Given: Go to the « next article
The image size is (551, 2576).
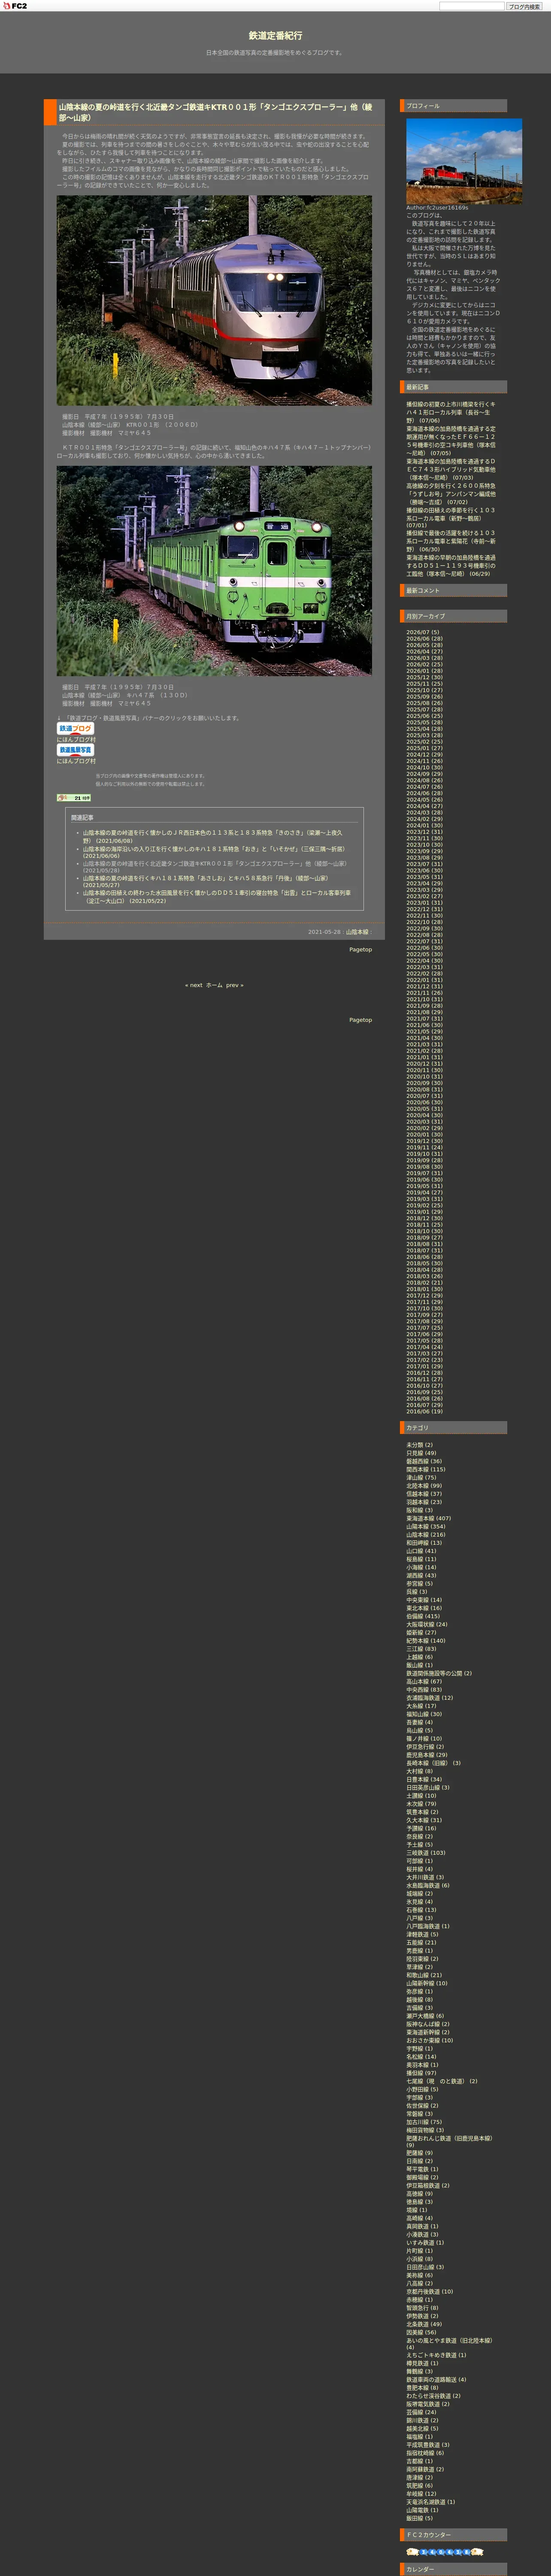Looking at the screenshot, I should click(x=194, y=985).
